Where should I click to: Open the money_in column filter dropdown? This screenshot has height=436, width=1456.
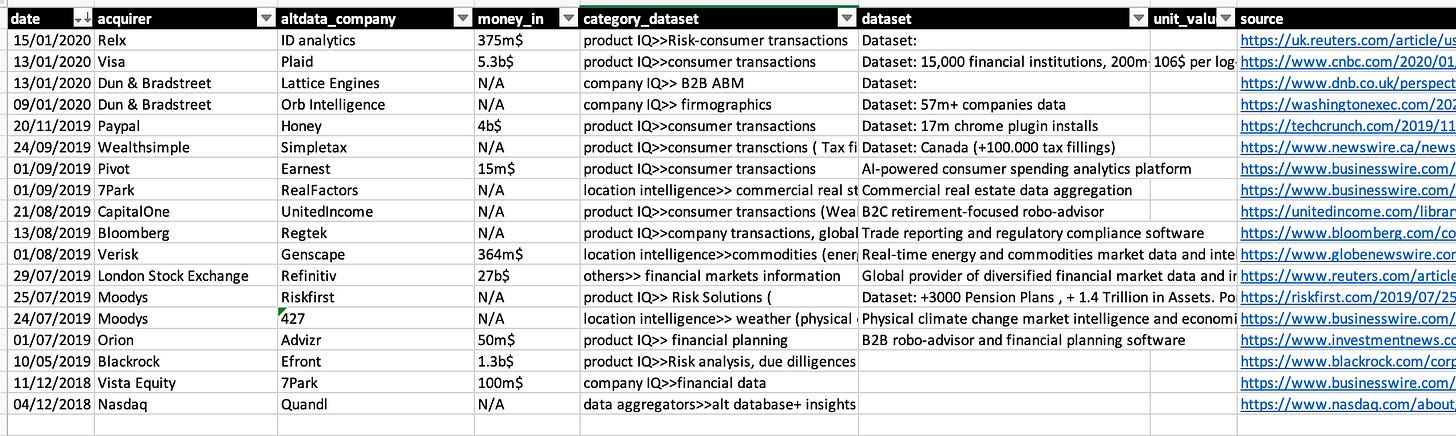pyautogui.click(x=568, y=19)
